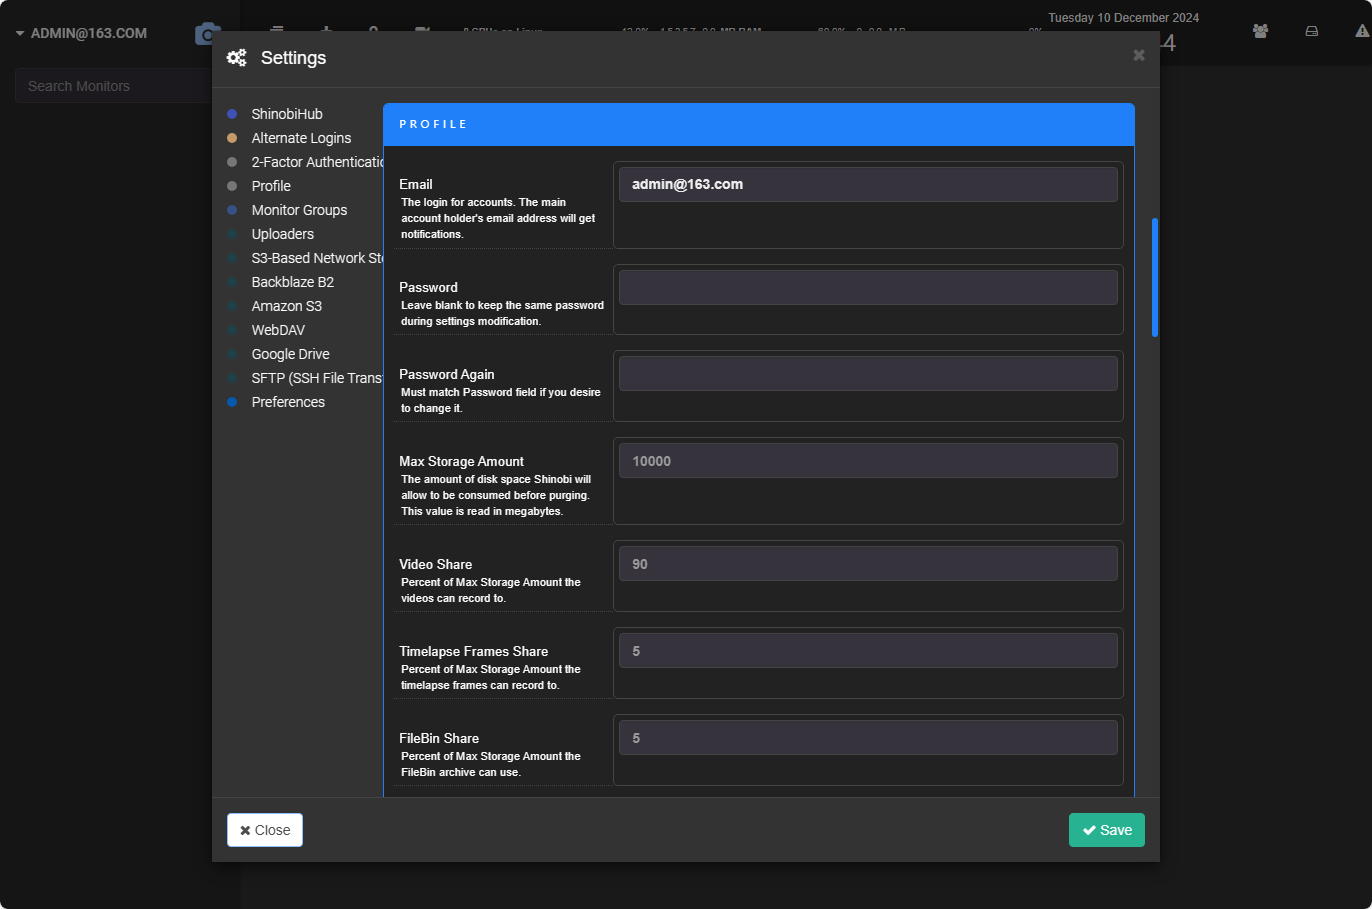Expand the ADMIN@163.COM account dropdown
Image resolution: width=1372 pixels, height=909 pixels.
pyautogui.click(x=81, y=33)
